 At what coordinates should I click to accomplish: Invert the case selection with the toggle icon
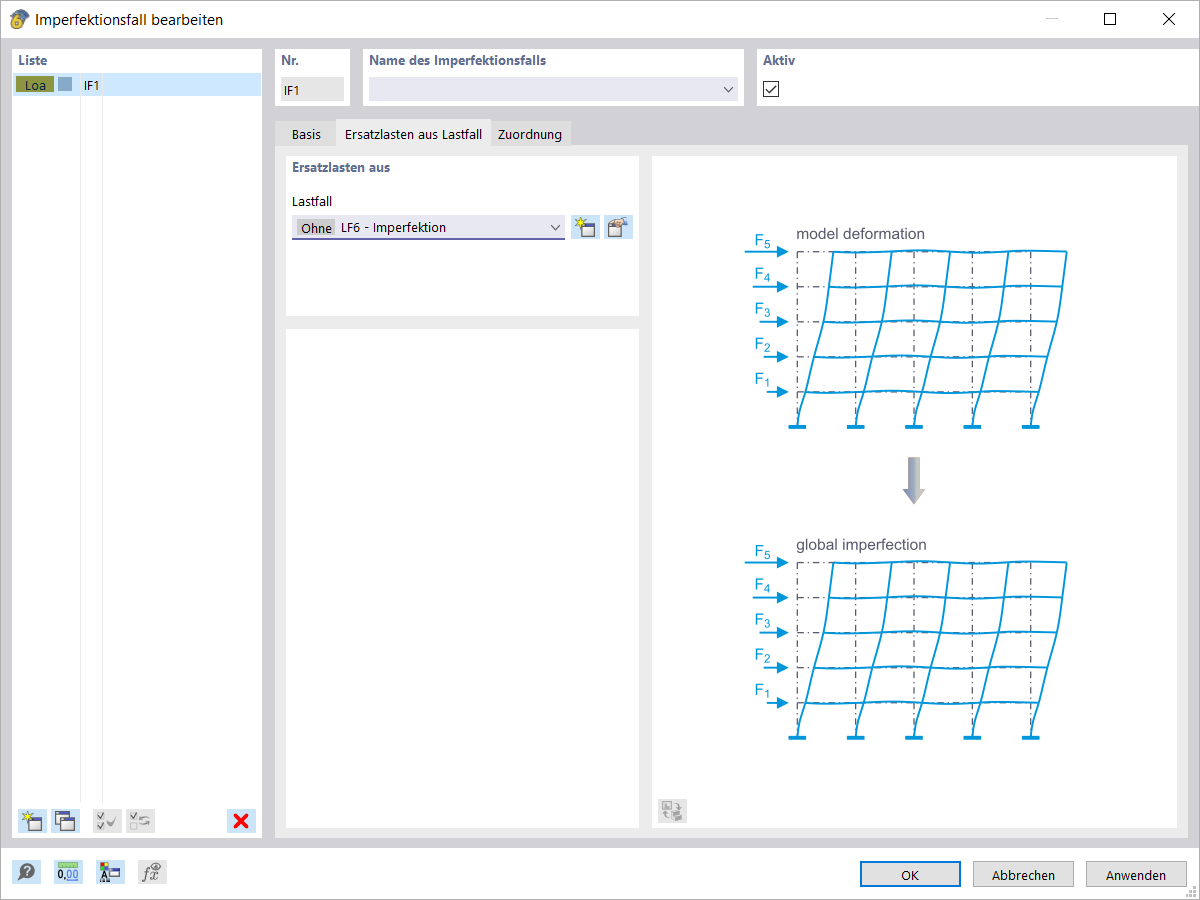pyautogui.click(x=140, y=820)
